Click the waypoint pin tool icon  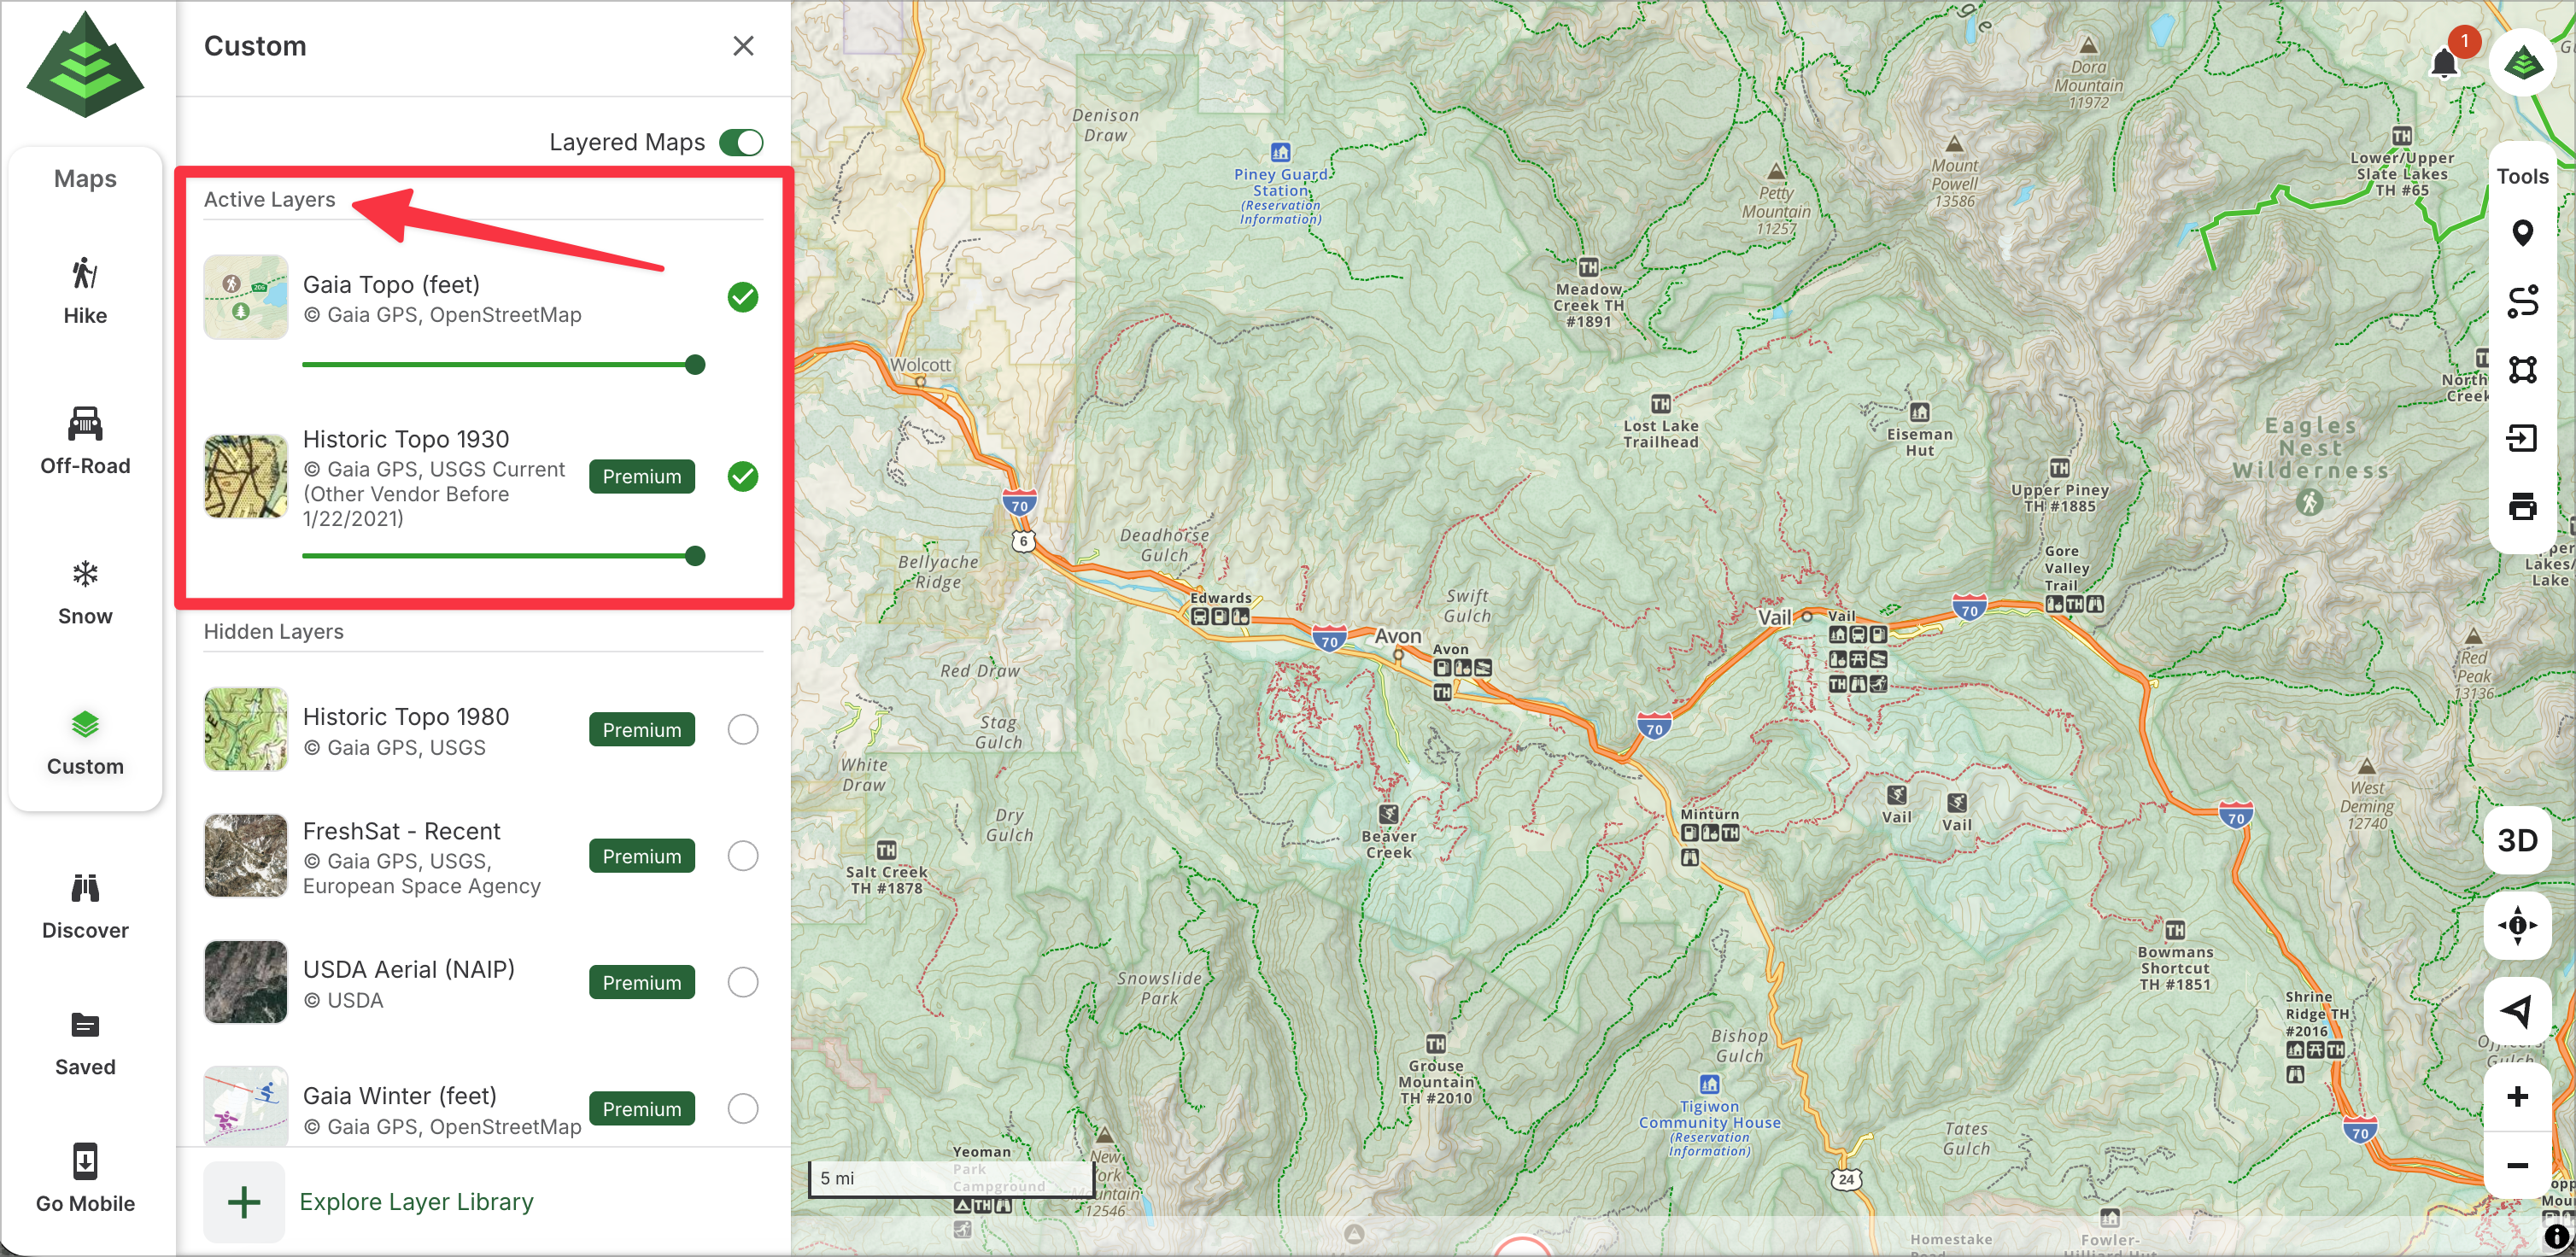coord(2521,233)
